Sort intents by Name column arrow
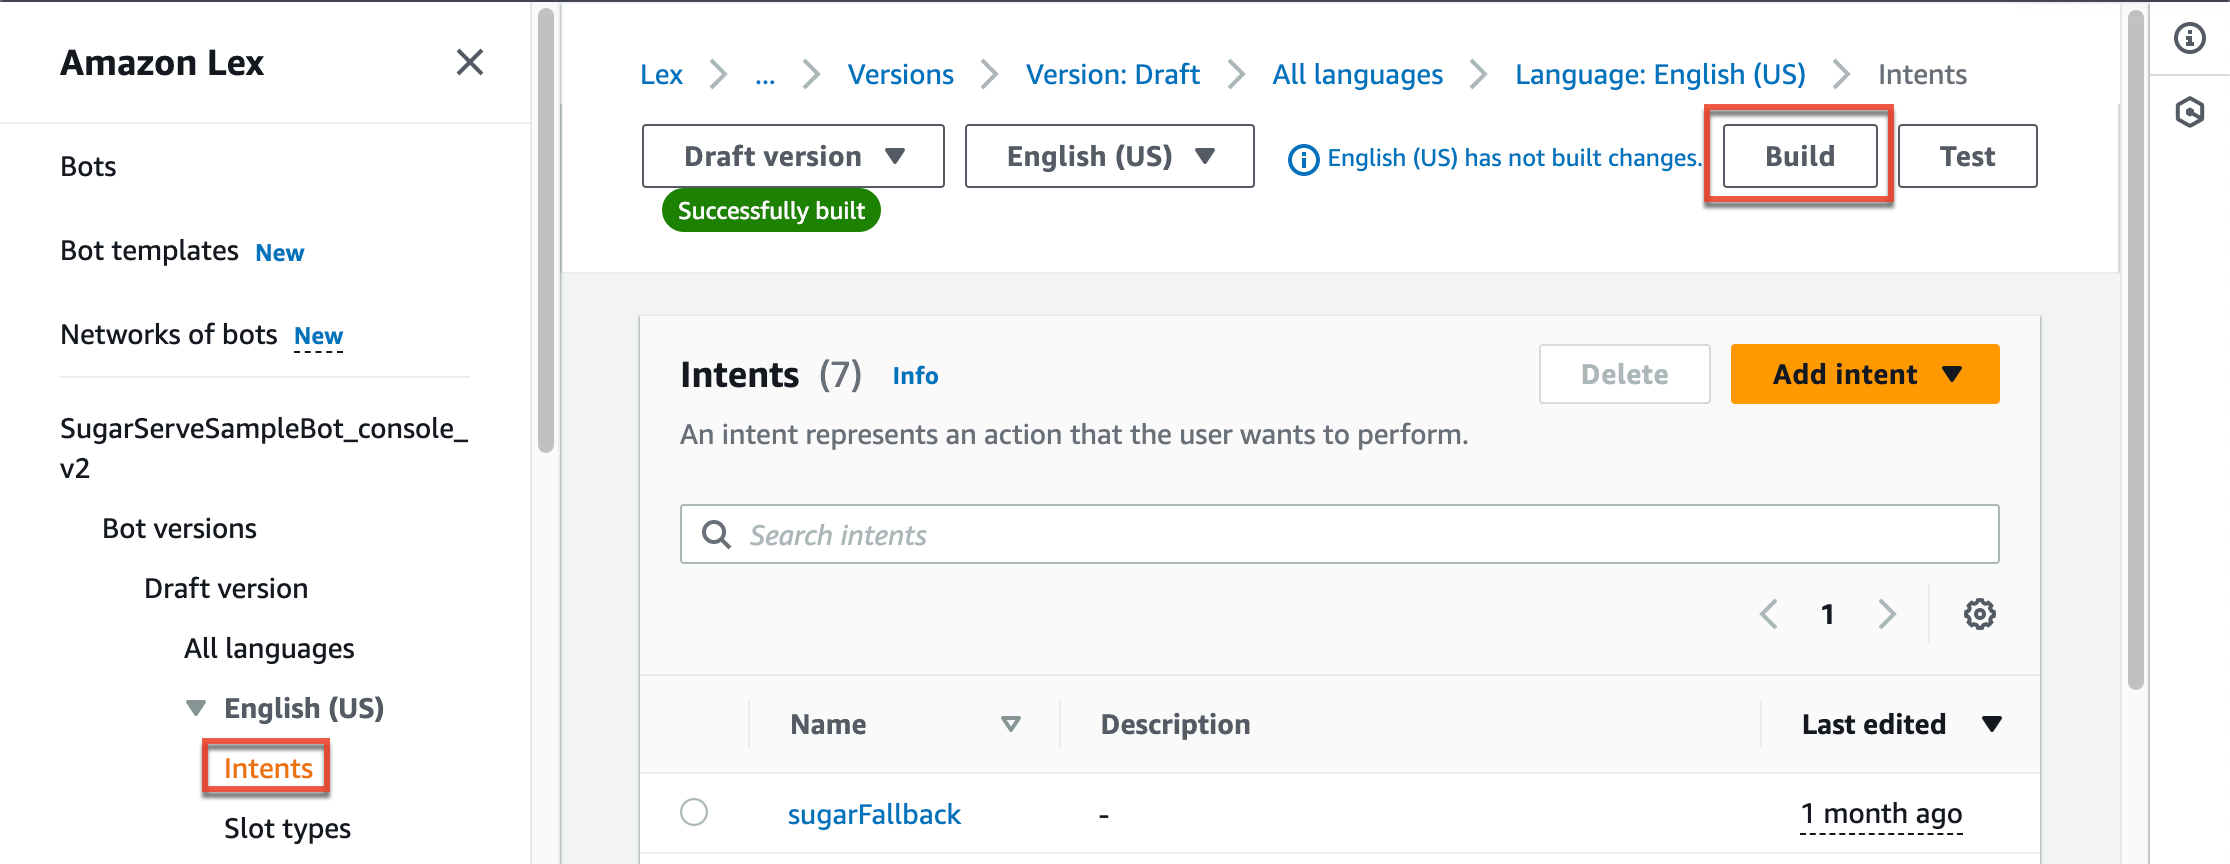Viewport: 2230px width, 864px height. coord(1010,724)
